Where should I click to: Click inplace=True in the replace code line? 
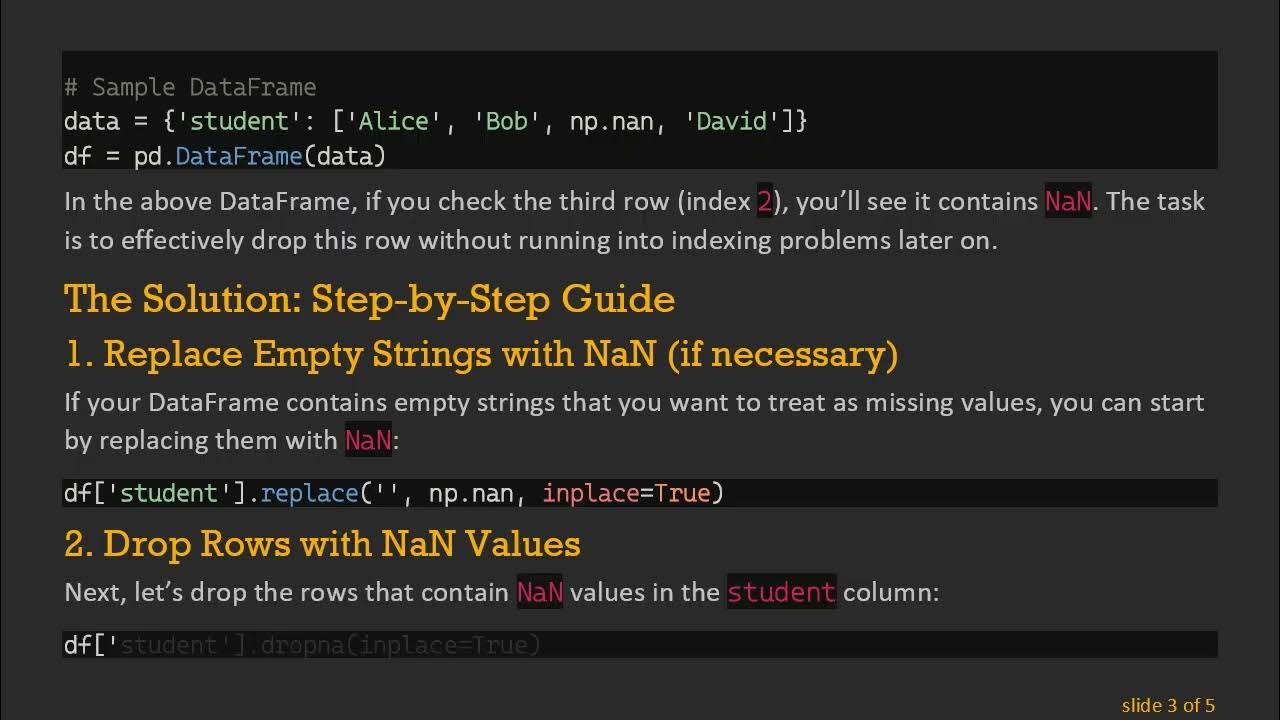coord(626,493)
